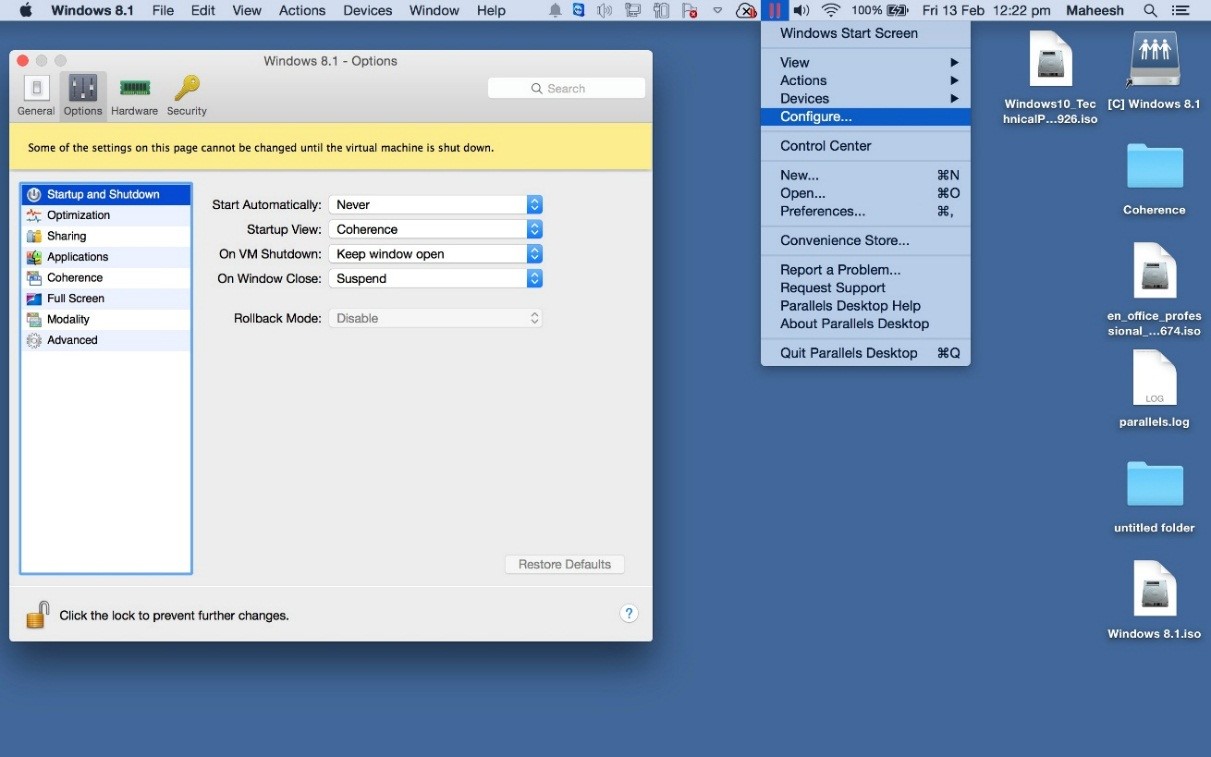1211x757 pixels.
Task: Open Convenience Store... menu entry
Action: [x=865, y=240]
